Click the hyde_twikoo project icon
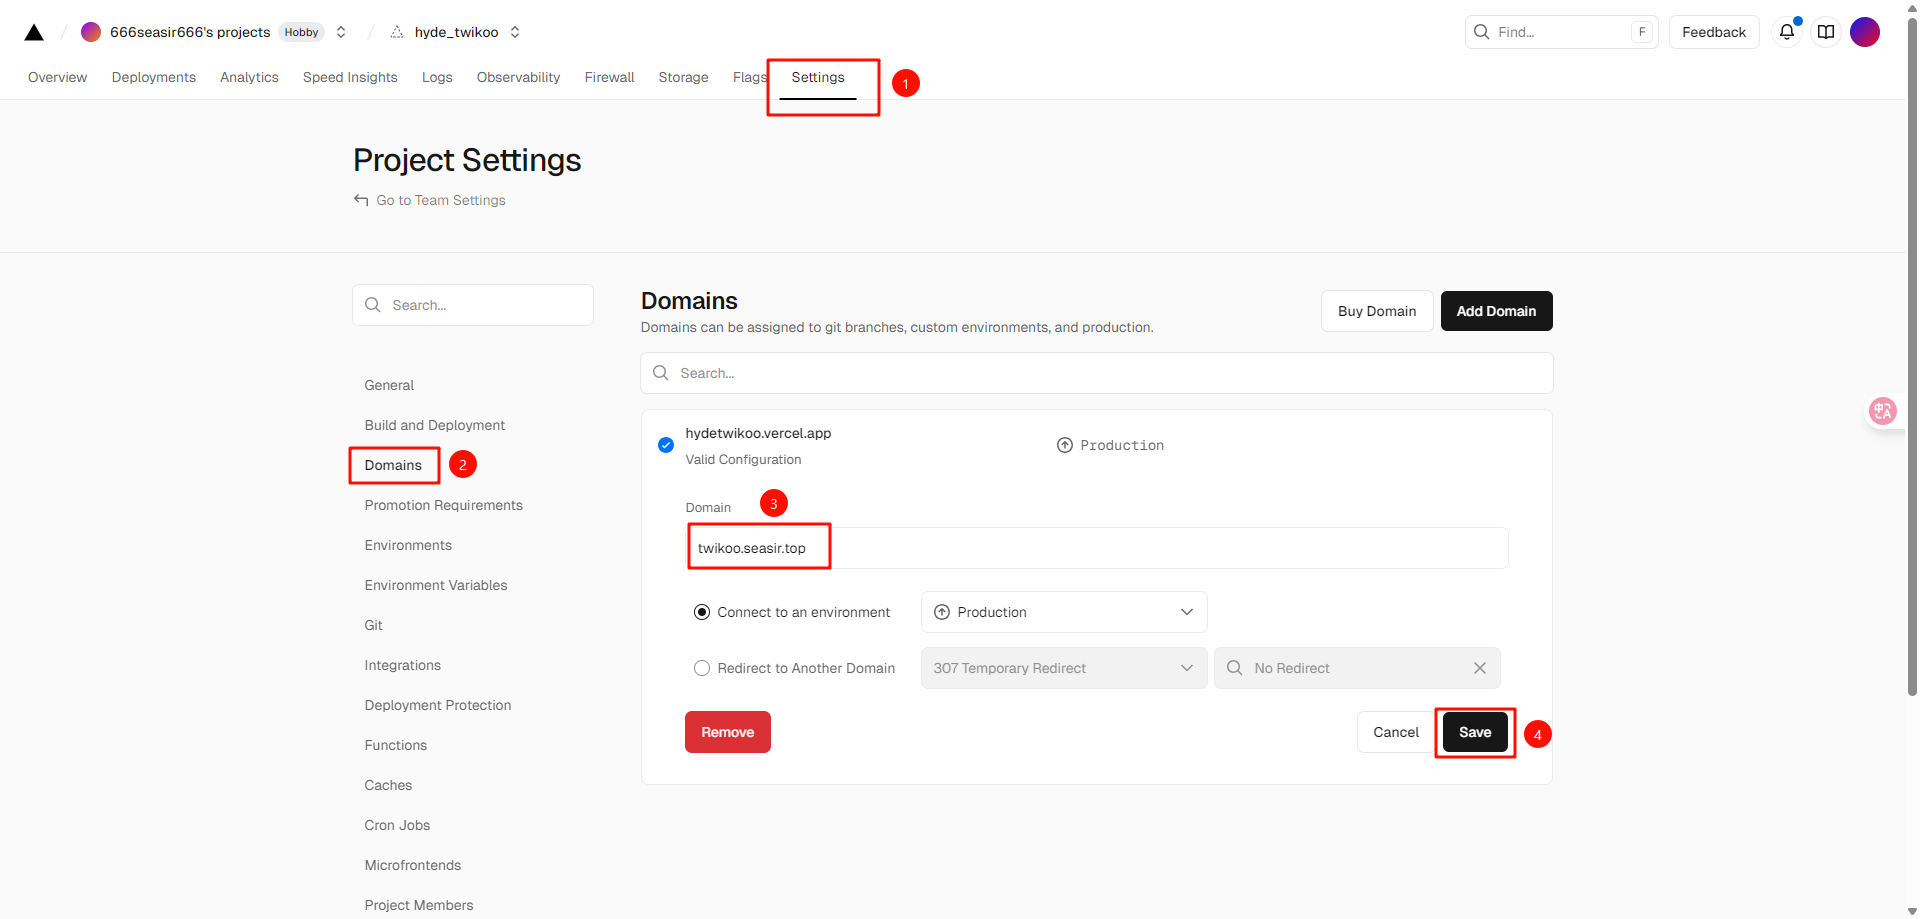This screenshot has height=919, width=1920. pyautogui.click(x=397, y=32)
